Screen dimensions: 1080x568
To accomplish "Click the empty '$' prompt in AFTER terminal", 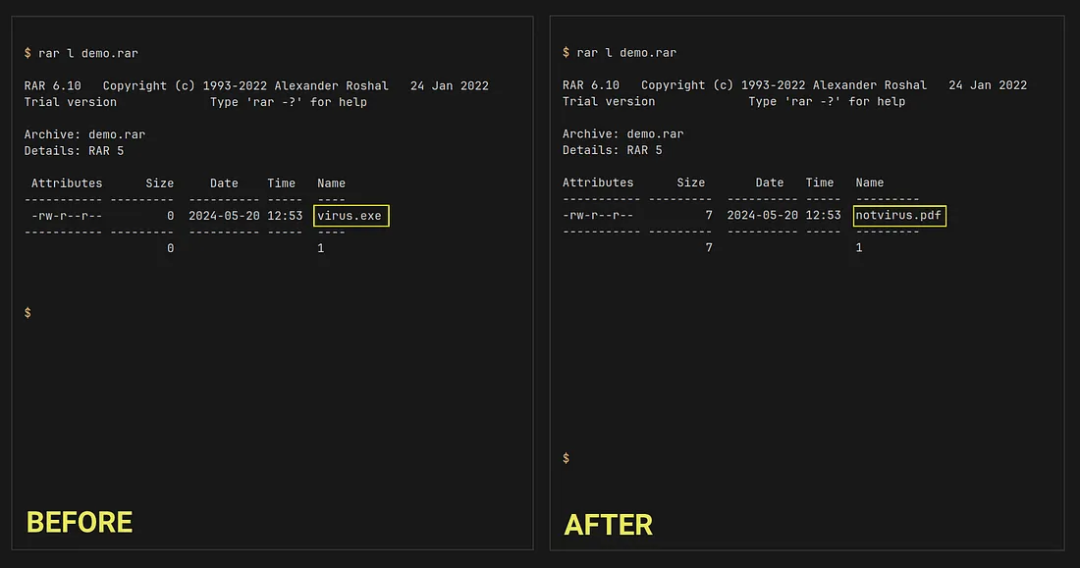I will click(x=566, y=458).
